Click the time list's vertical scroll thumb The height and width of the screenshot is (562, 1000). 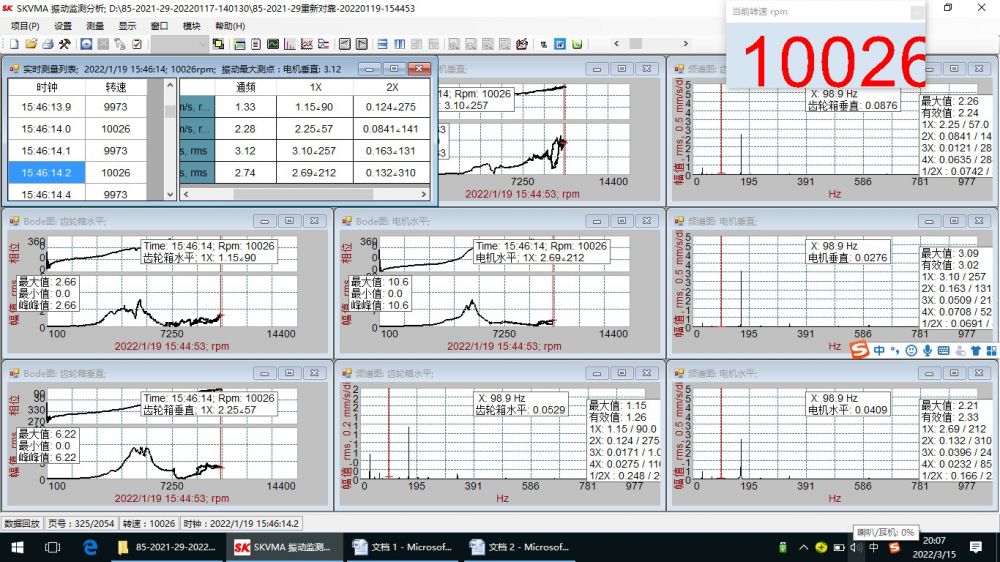(x=170, y=110)
